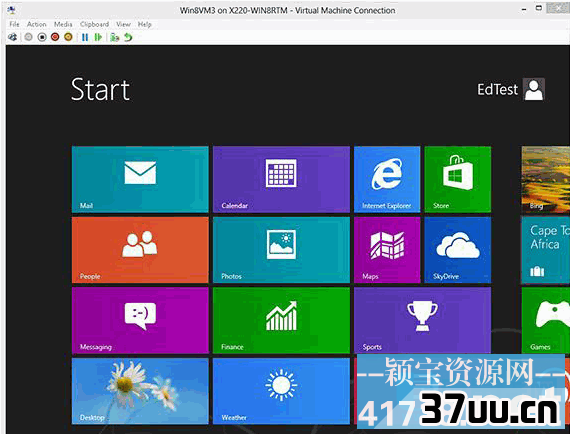Open the Help menu

coord(144,24)
